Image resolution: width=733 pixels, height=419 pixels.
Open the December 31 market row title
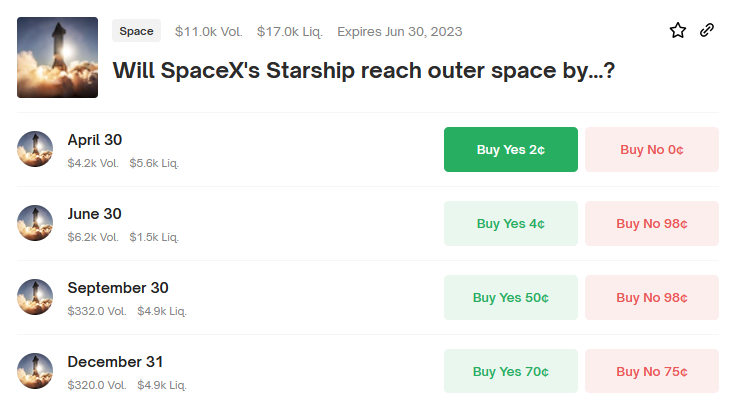pyautogui.click(x=115, y=361)
